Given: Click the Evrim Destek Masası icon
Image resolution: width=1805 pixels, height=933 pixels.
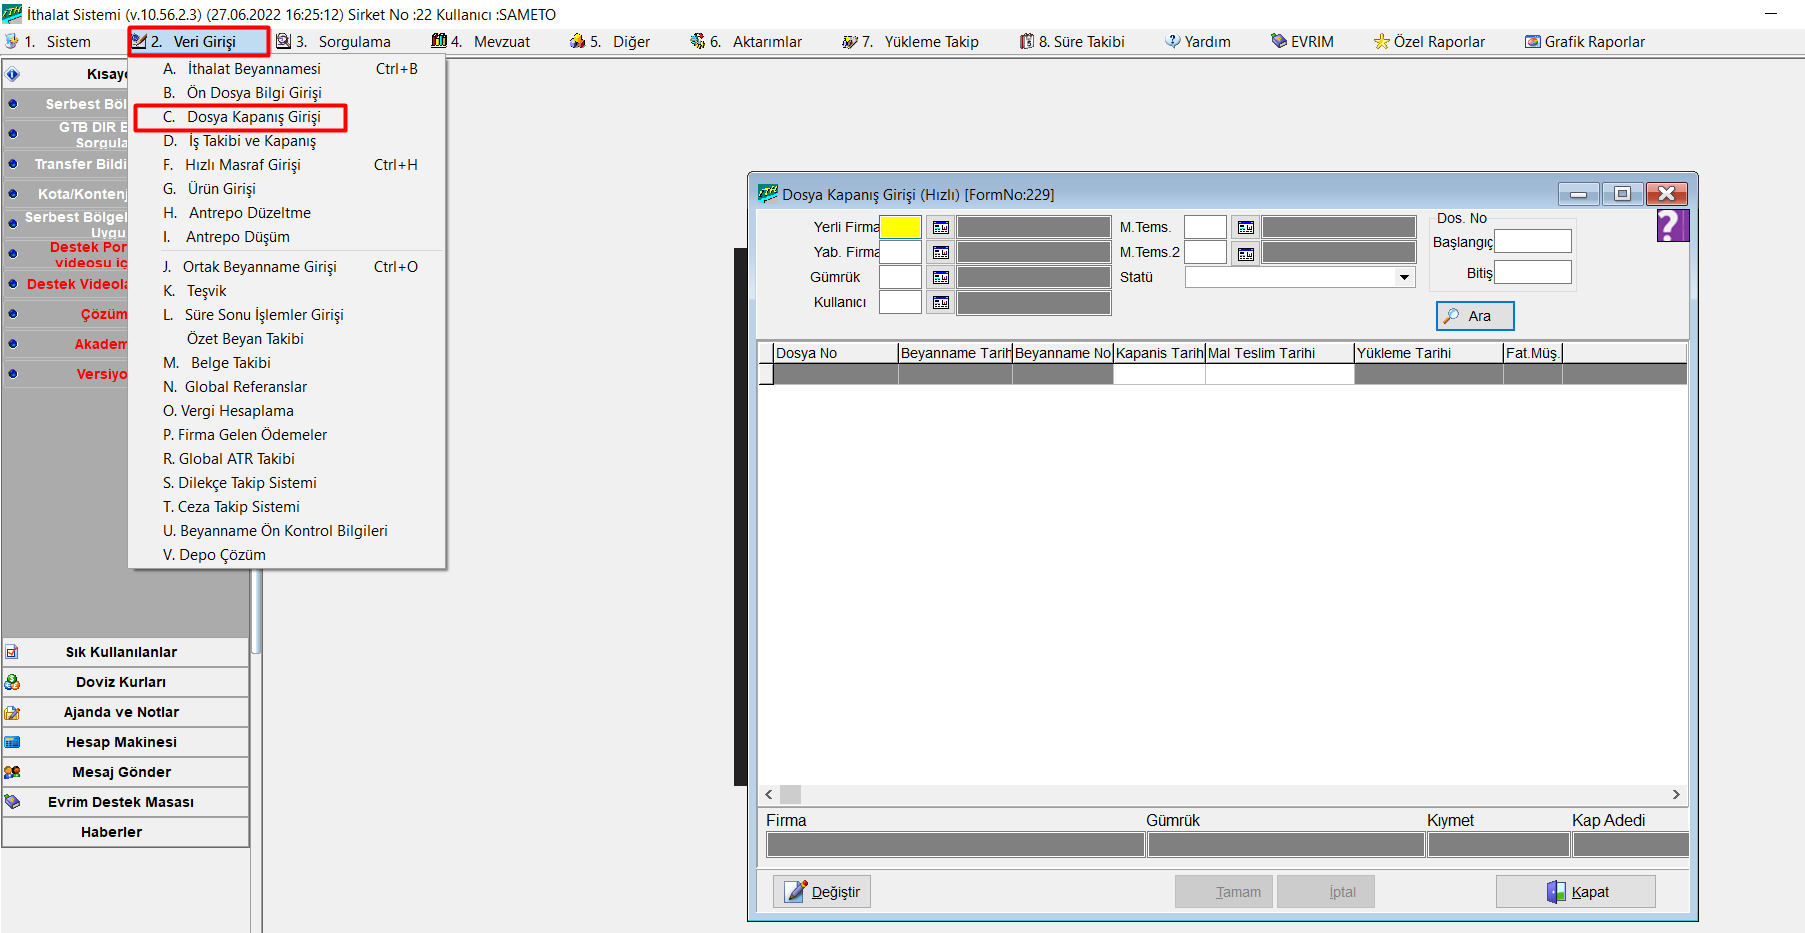Looking at the screenshot, I should pos(12,802).
